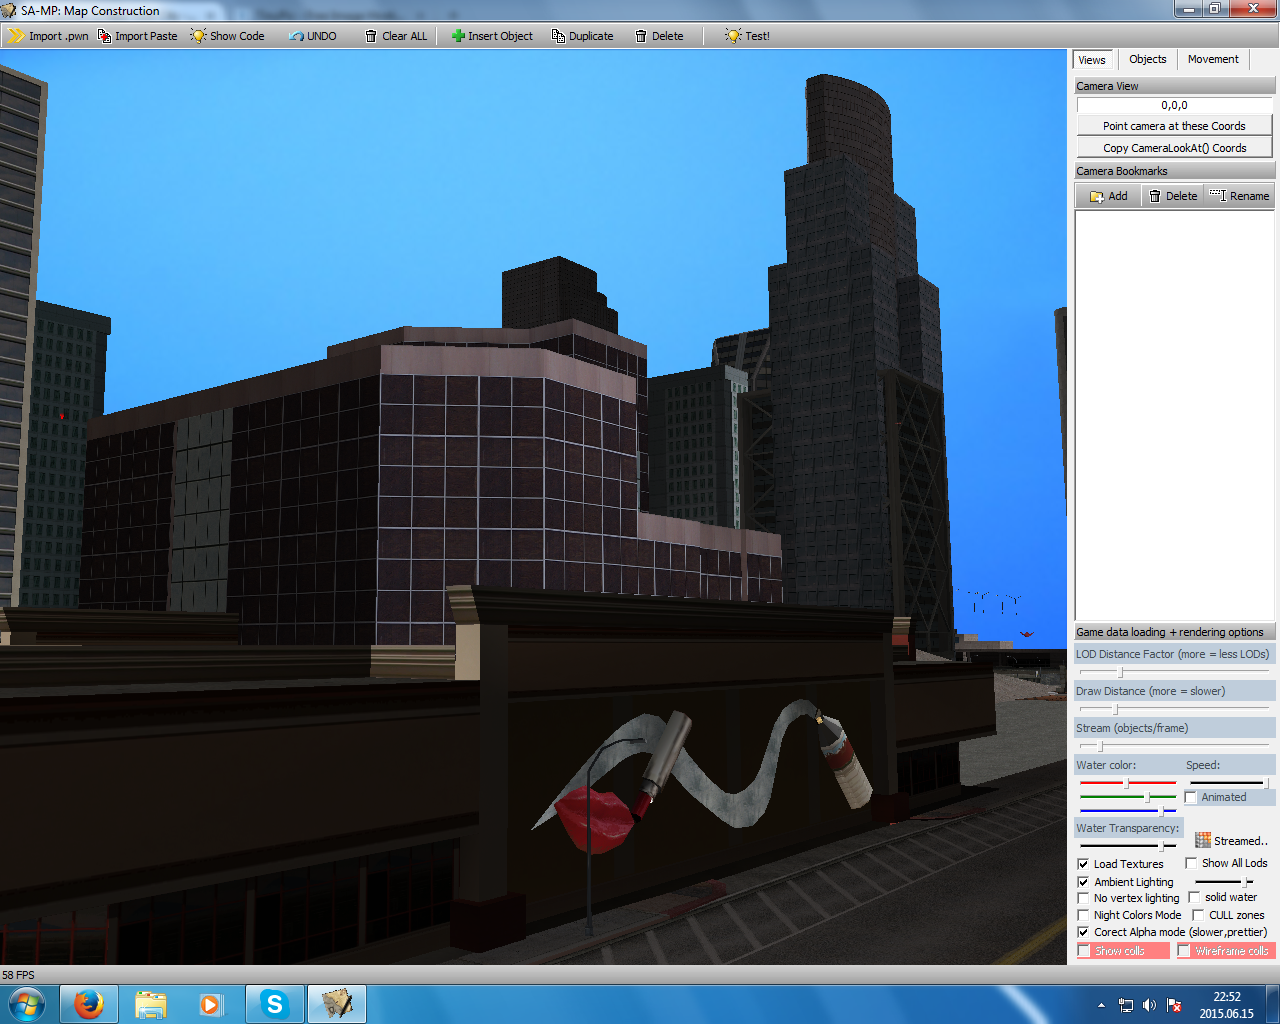
Task: Uncheck the Corect Alpha mode checkbox
Action: click(x=1083, y=932)
